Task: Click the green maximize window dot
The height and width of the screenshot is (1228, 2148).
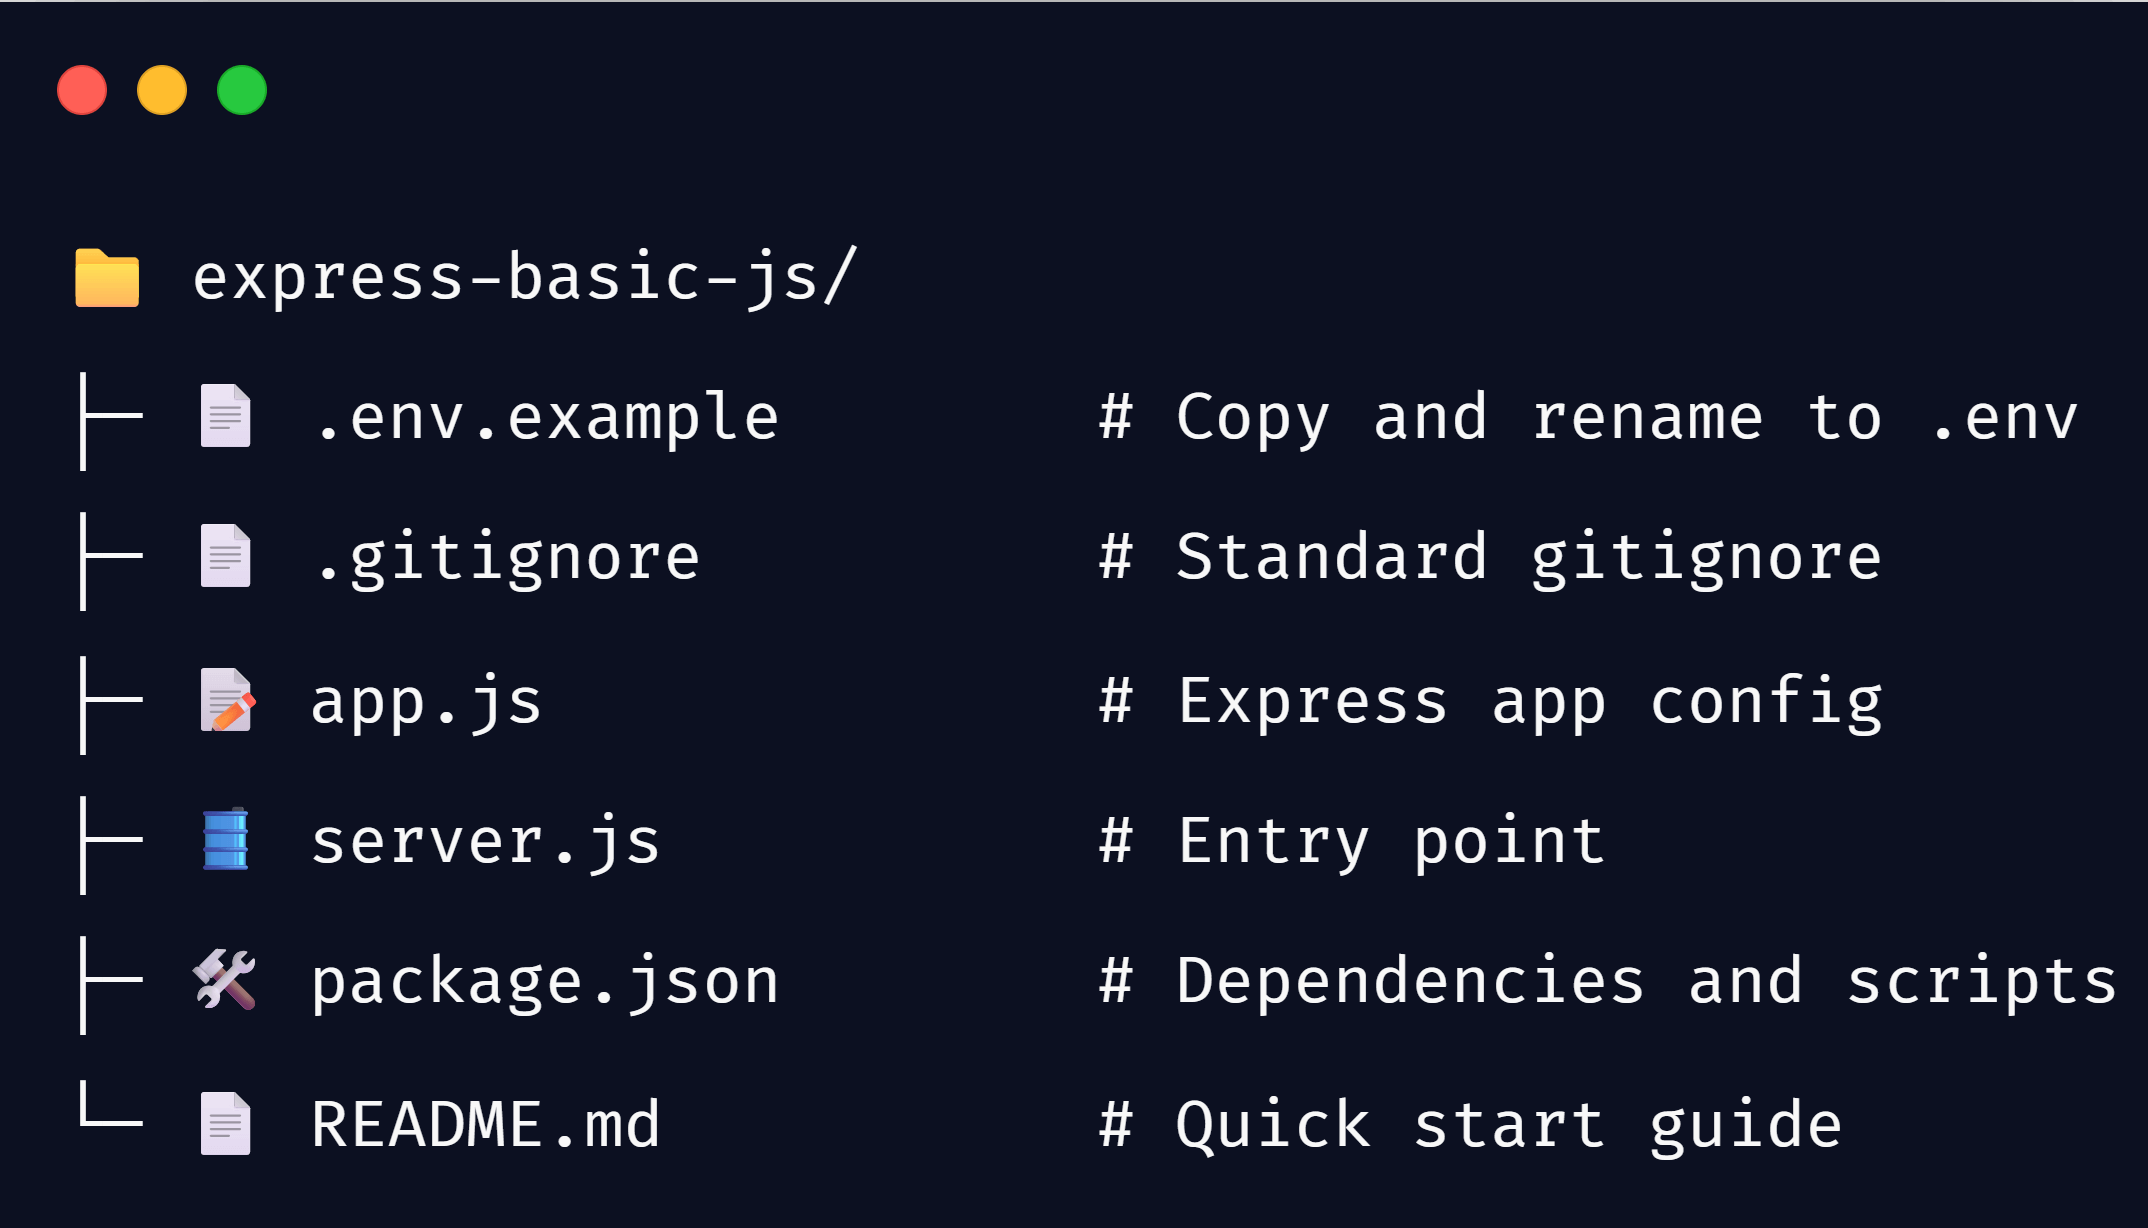Action: coord(242,91)
